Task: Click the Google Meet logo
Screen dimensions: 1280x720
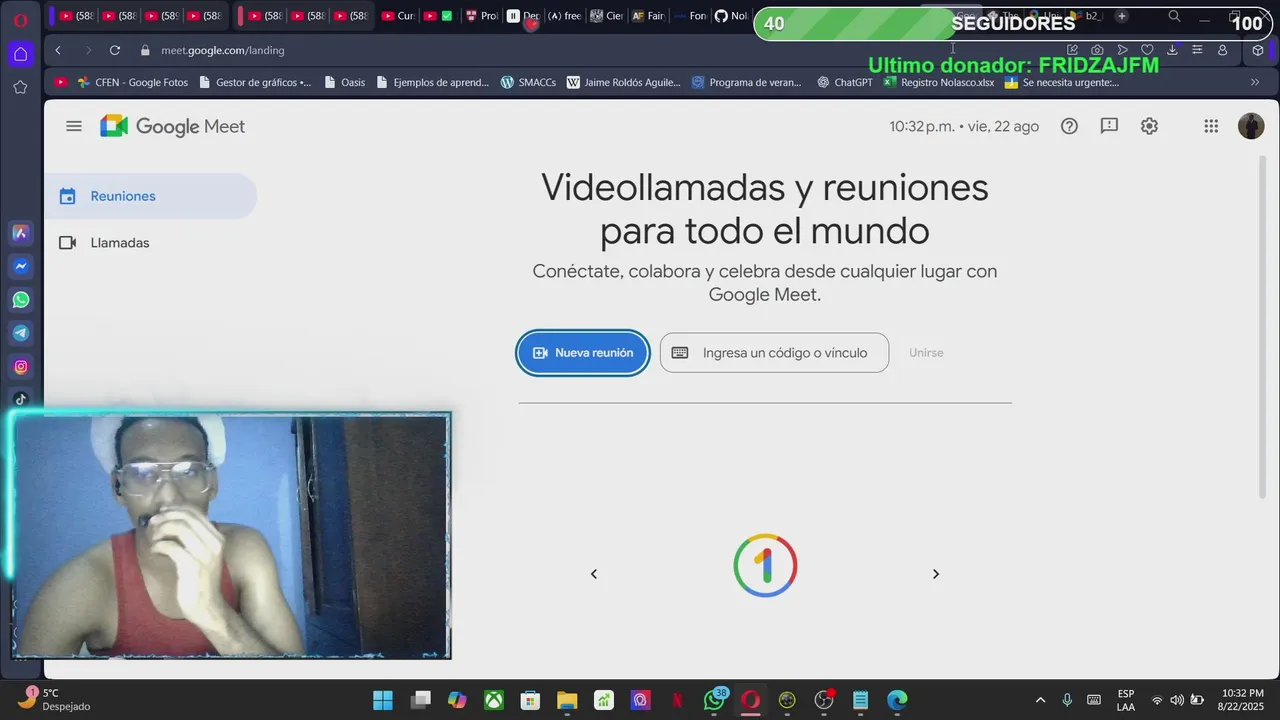Action: (172, 126)
